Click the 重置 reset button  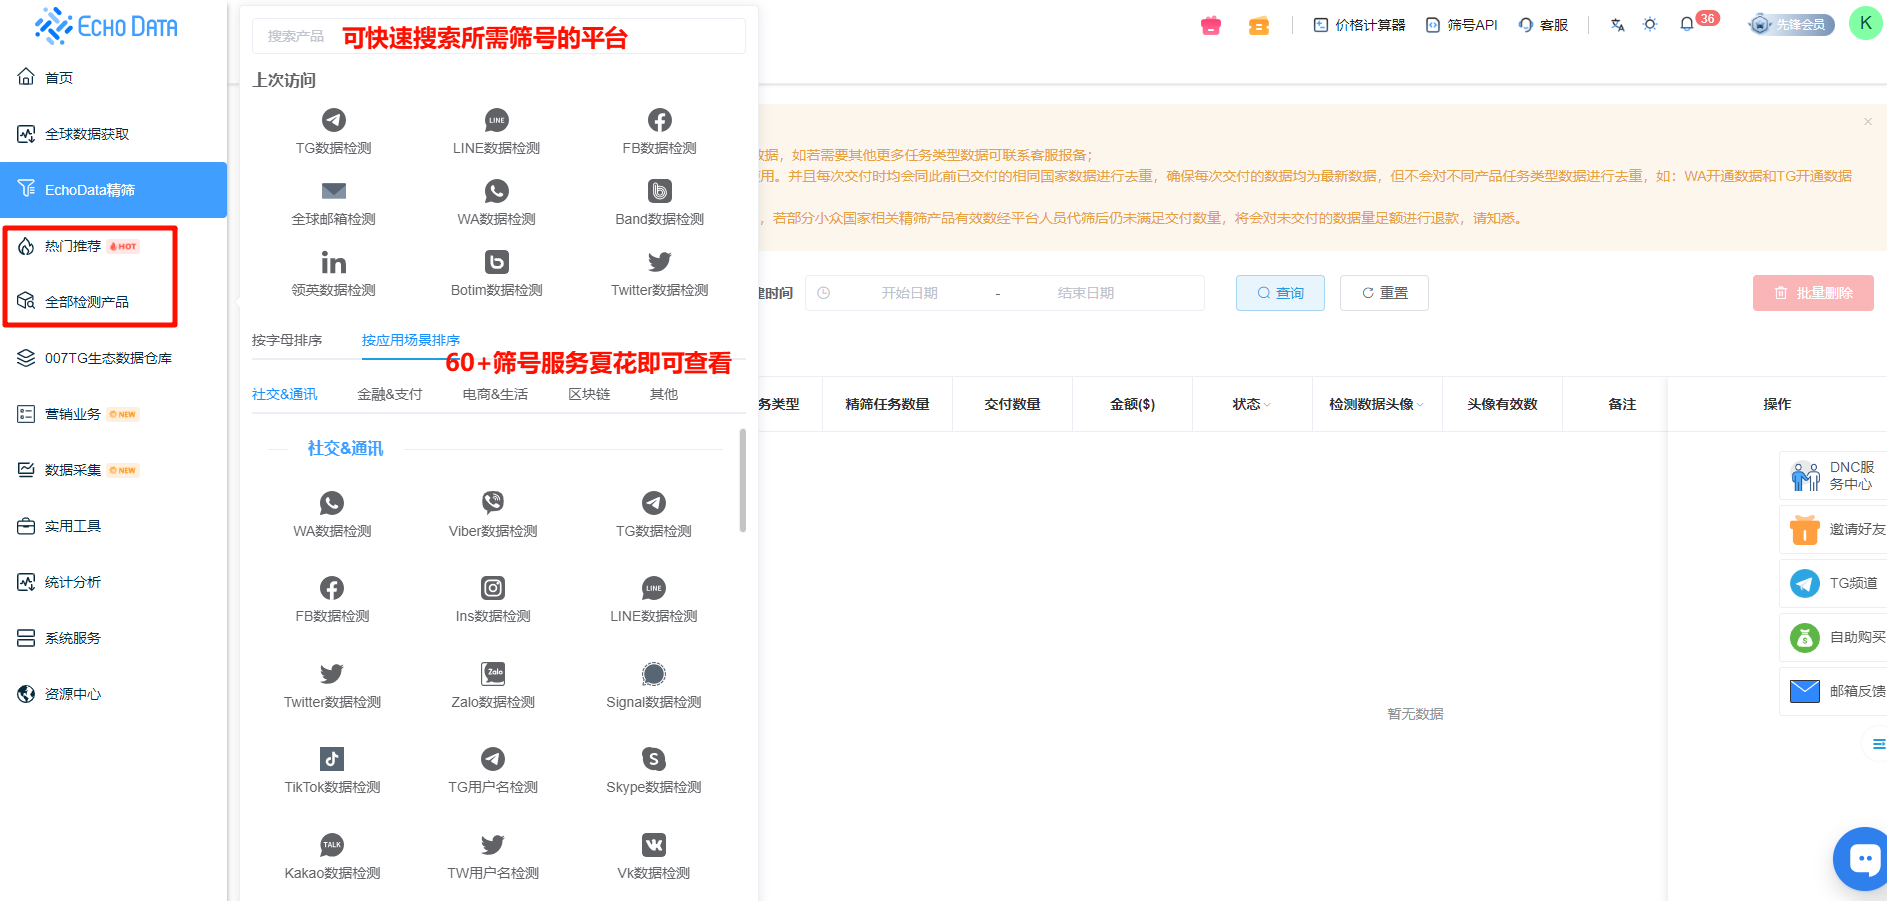pos(1384,293)
